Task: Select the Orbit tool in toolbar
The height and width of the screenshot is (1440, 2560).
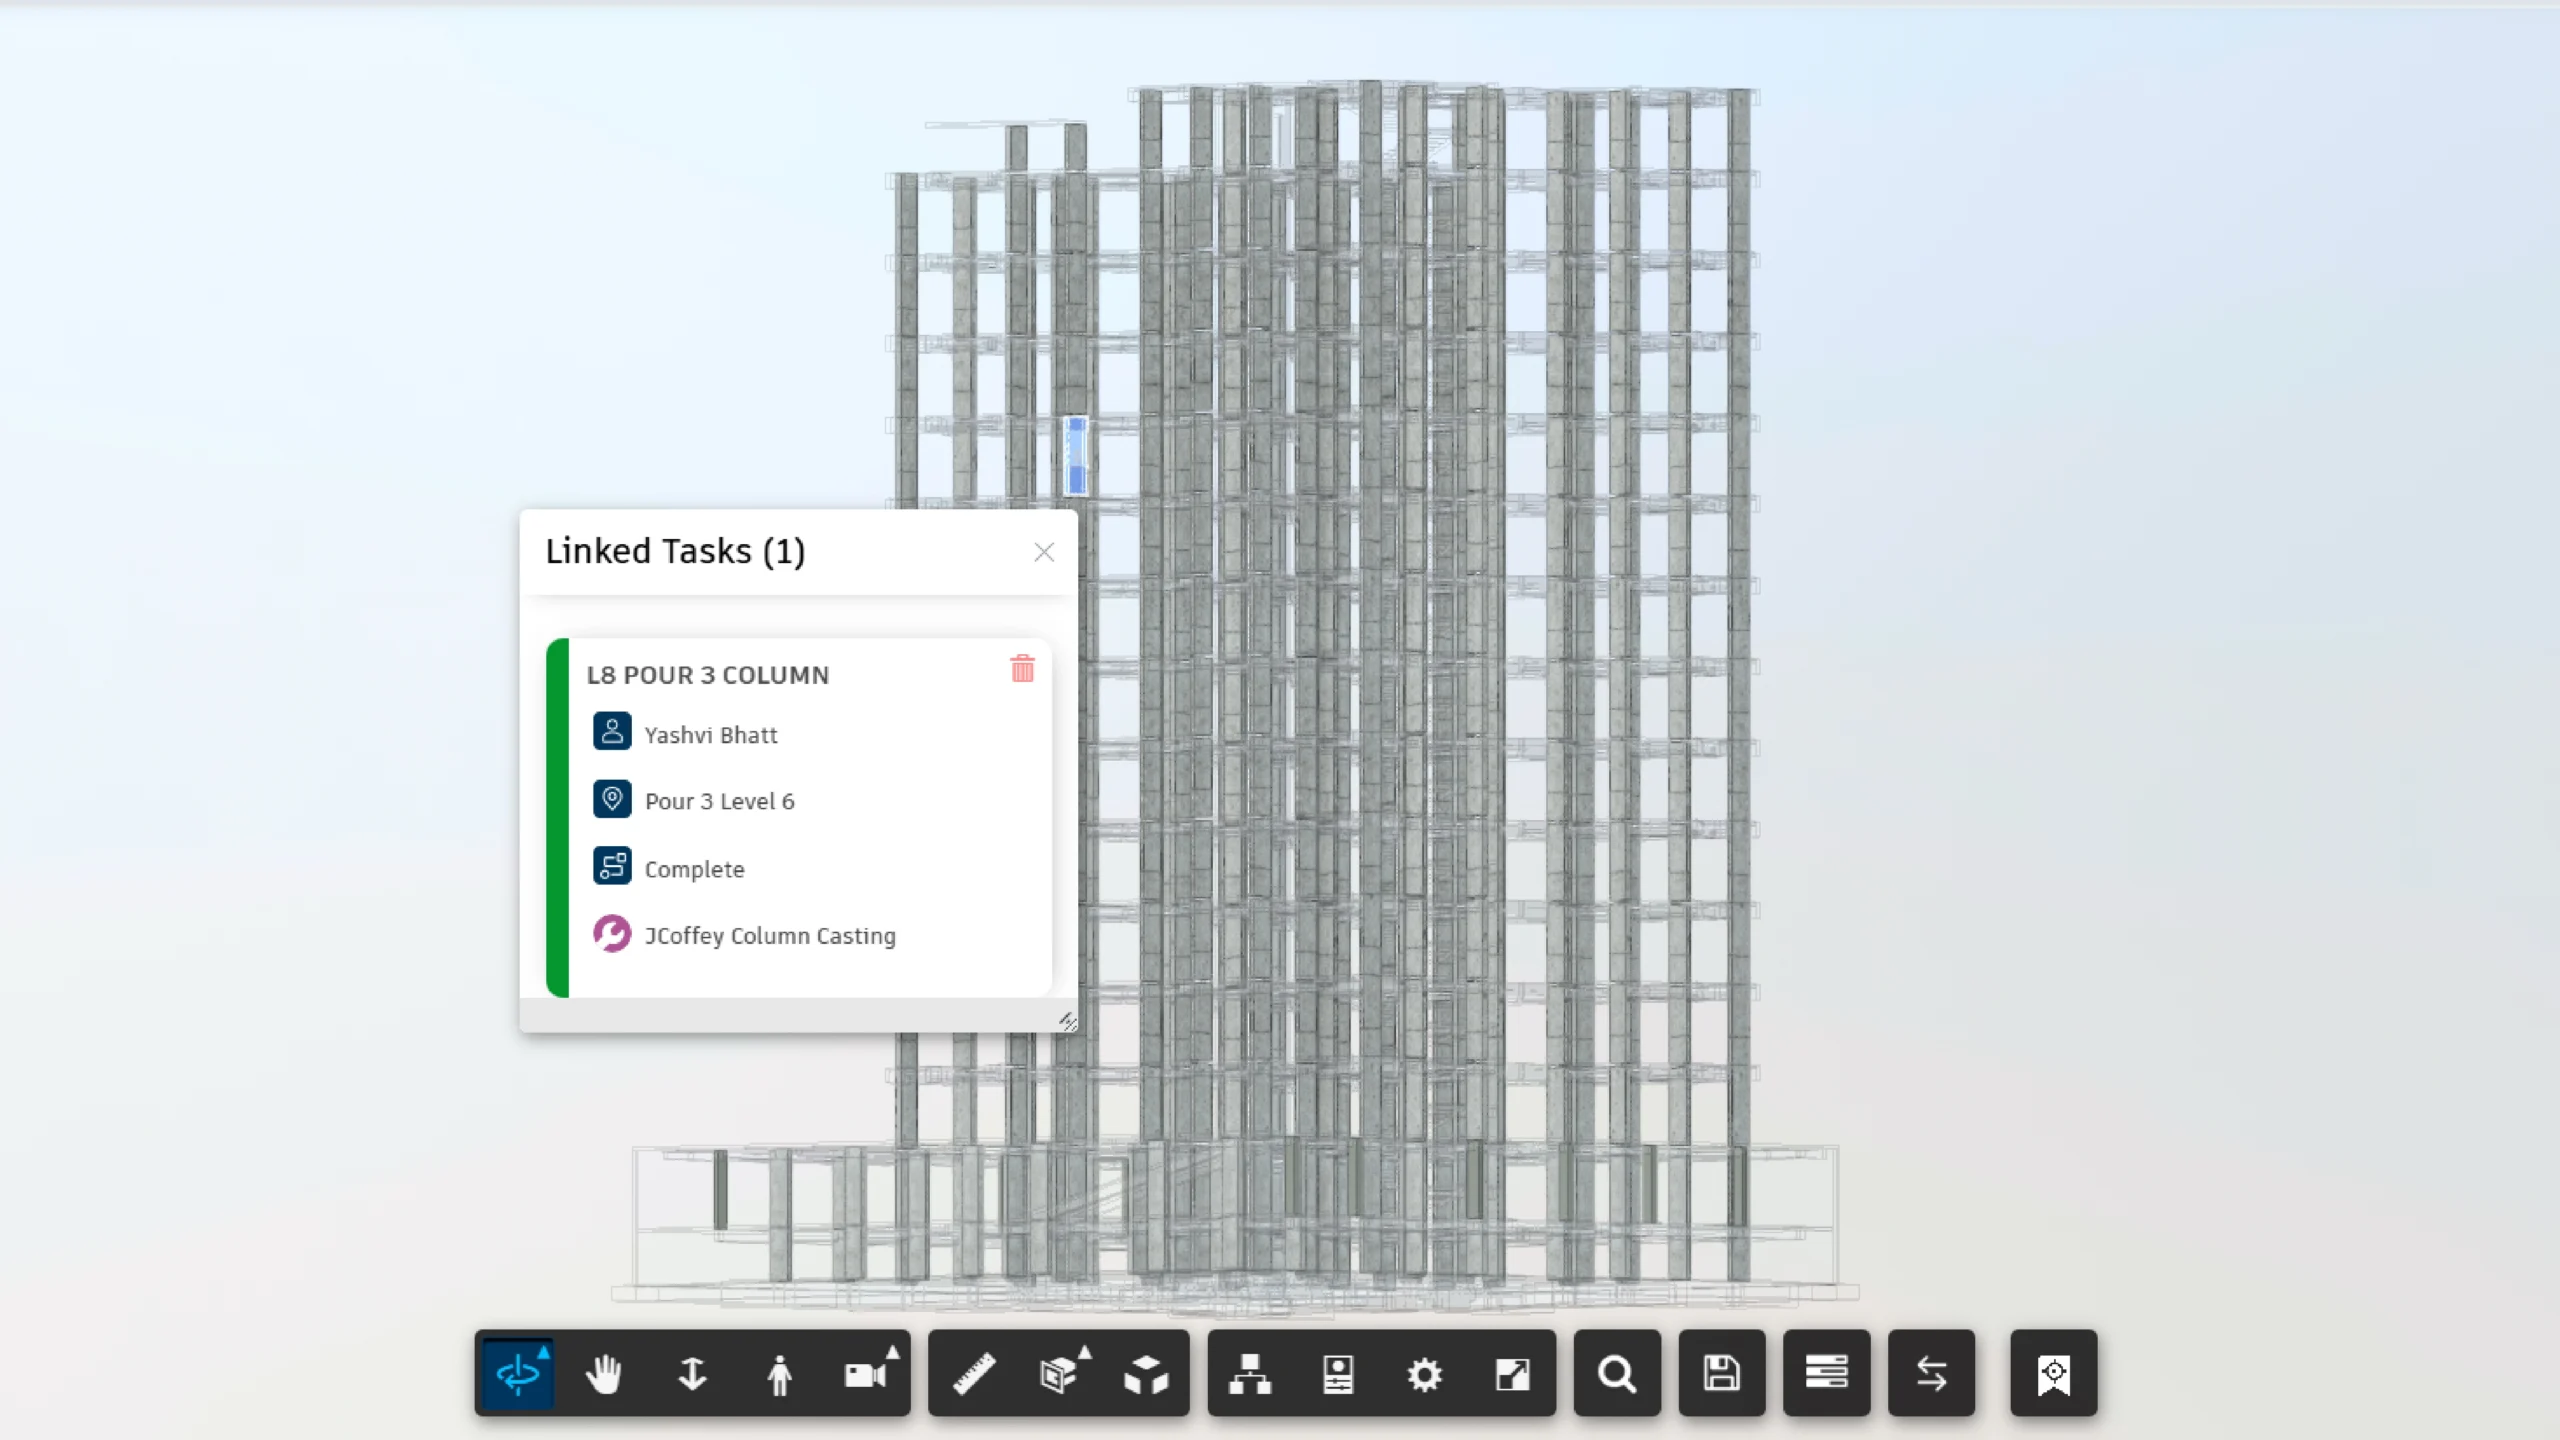Action: [x=518, y=1374]
